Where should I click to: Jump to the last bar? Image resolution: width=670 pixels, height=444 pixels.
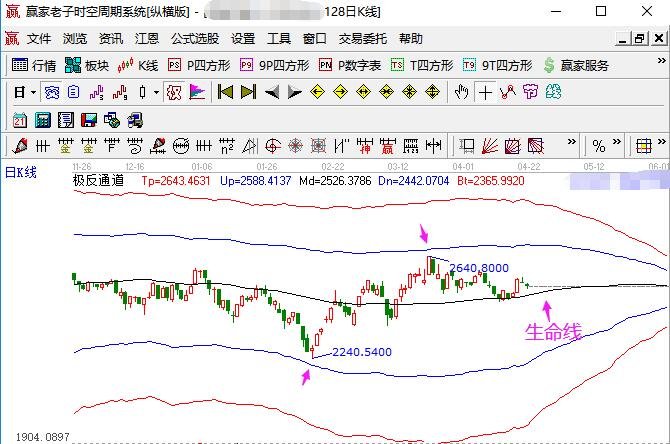(248, 92)
